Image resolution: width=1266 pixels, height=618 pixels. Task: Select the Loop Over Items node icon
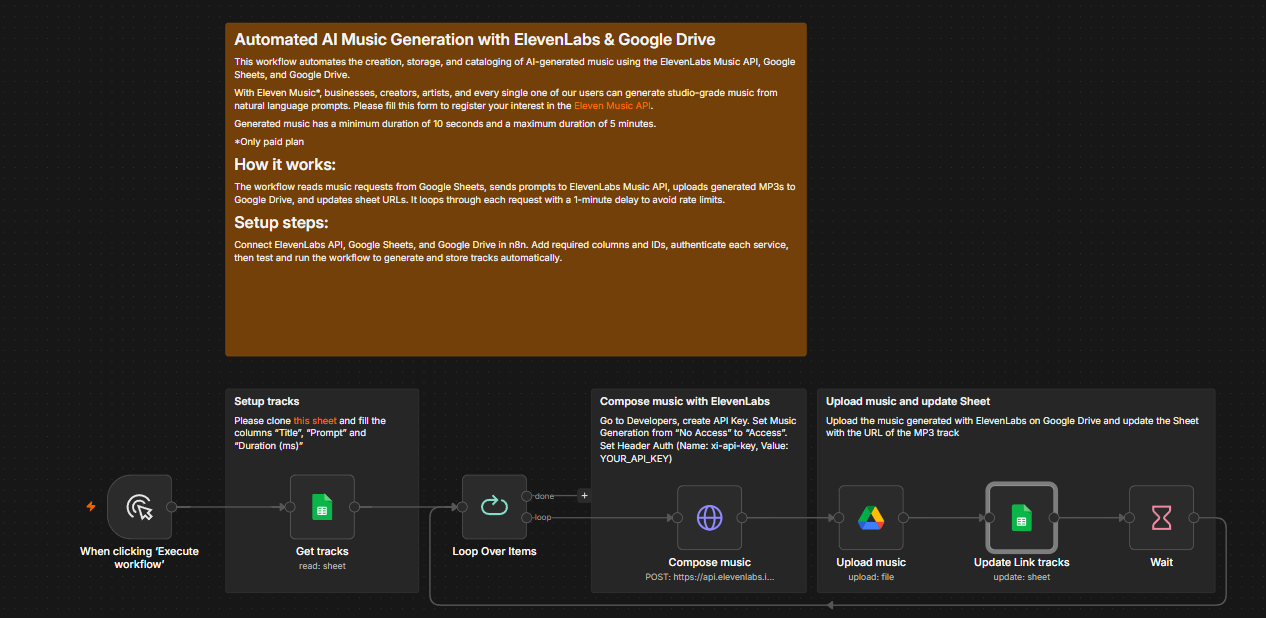pos(494,507)
